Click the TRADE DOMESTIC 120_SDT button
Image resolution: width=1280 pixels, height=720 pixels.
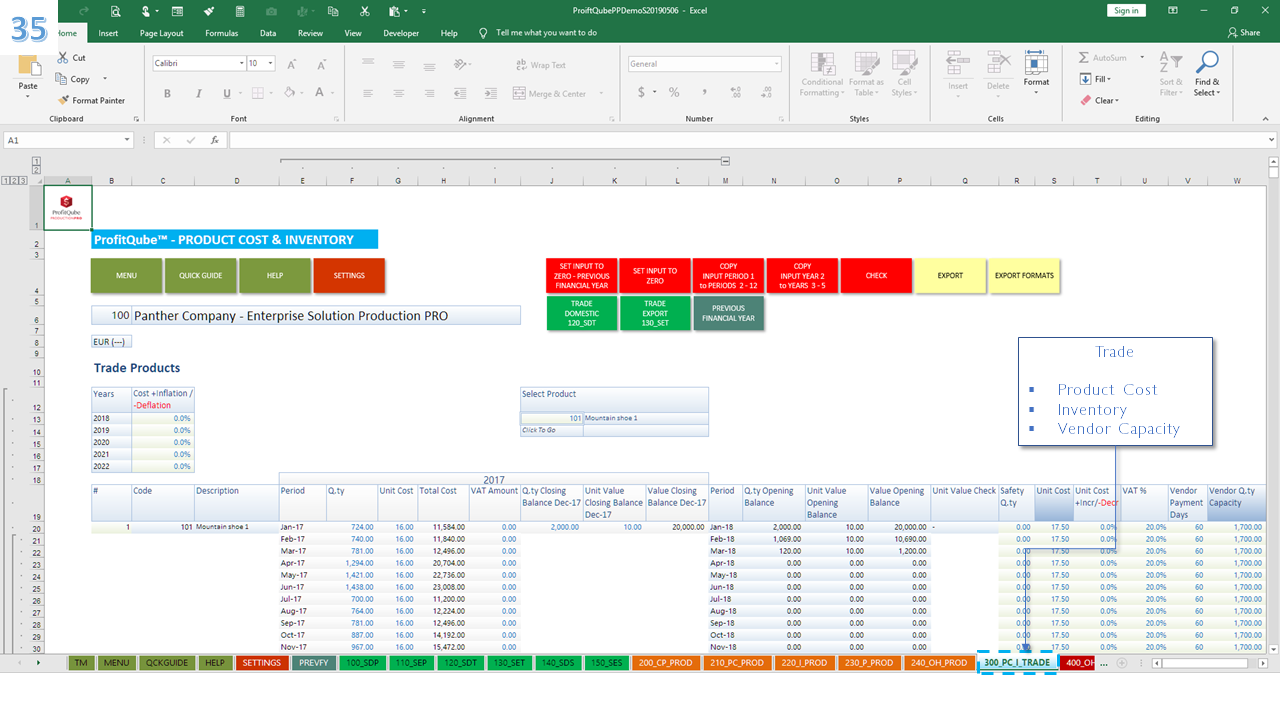point(581,313)
